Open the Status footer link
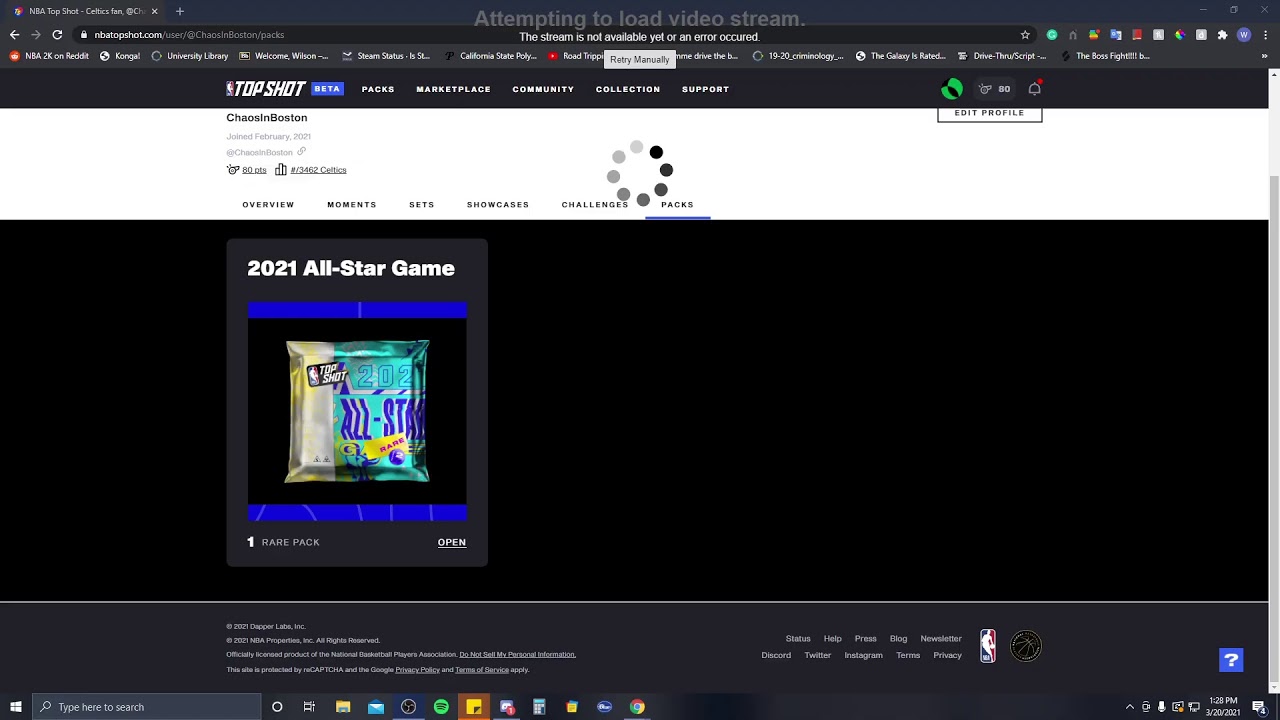Viewport: 1280px width, 720px height. [798, 638]
